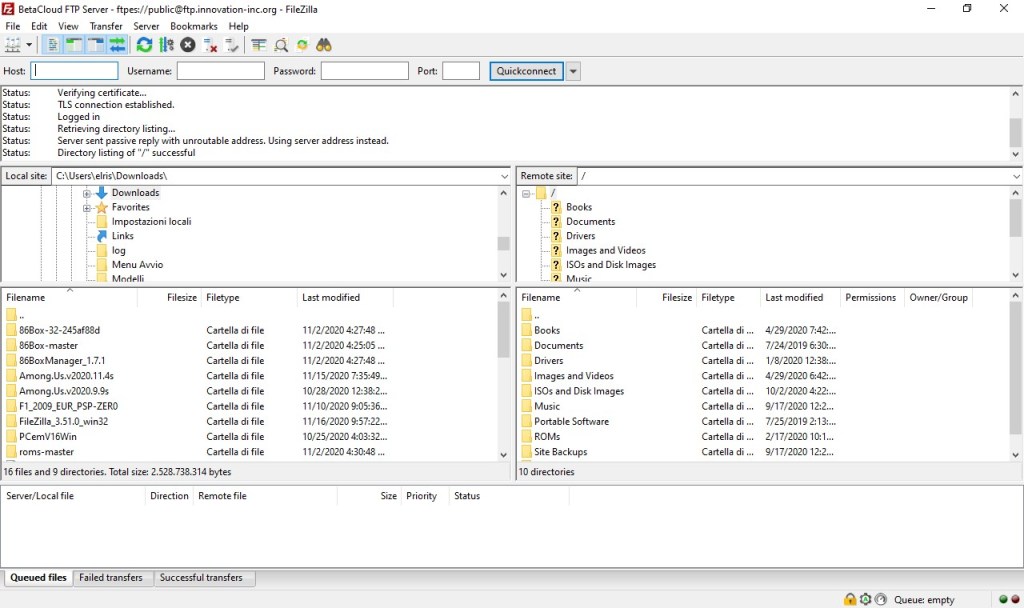
Task: Toggle the message log display
Action: click(54, 45)
